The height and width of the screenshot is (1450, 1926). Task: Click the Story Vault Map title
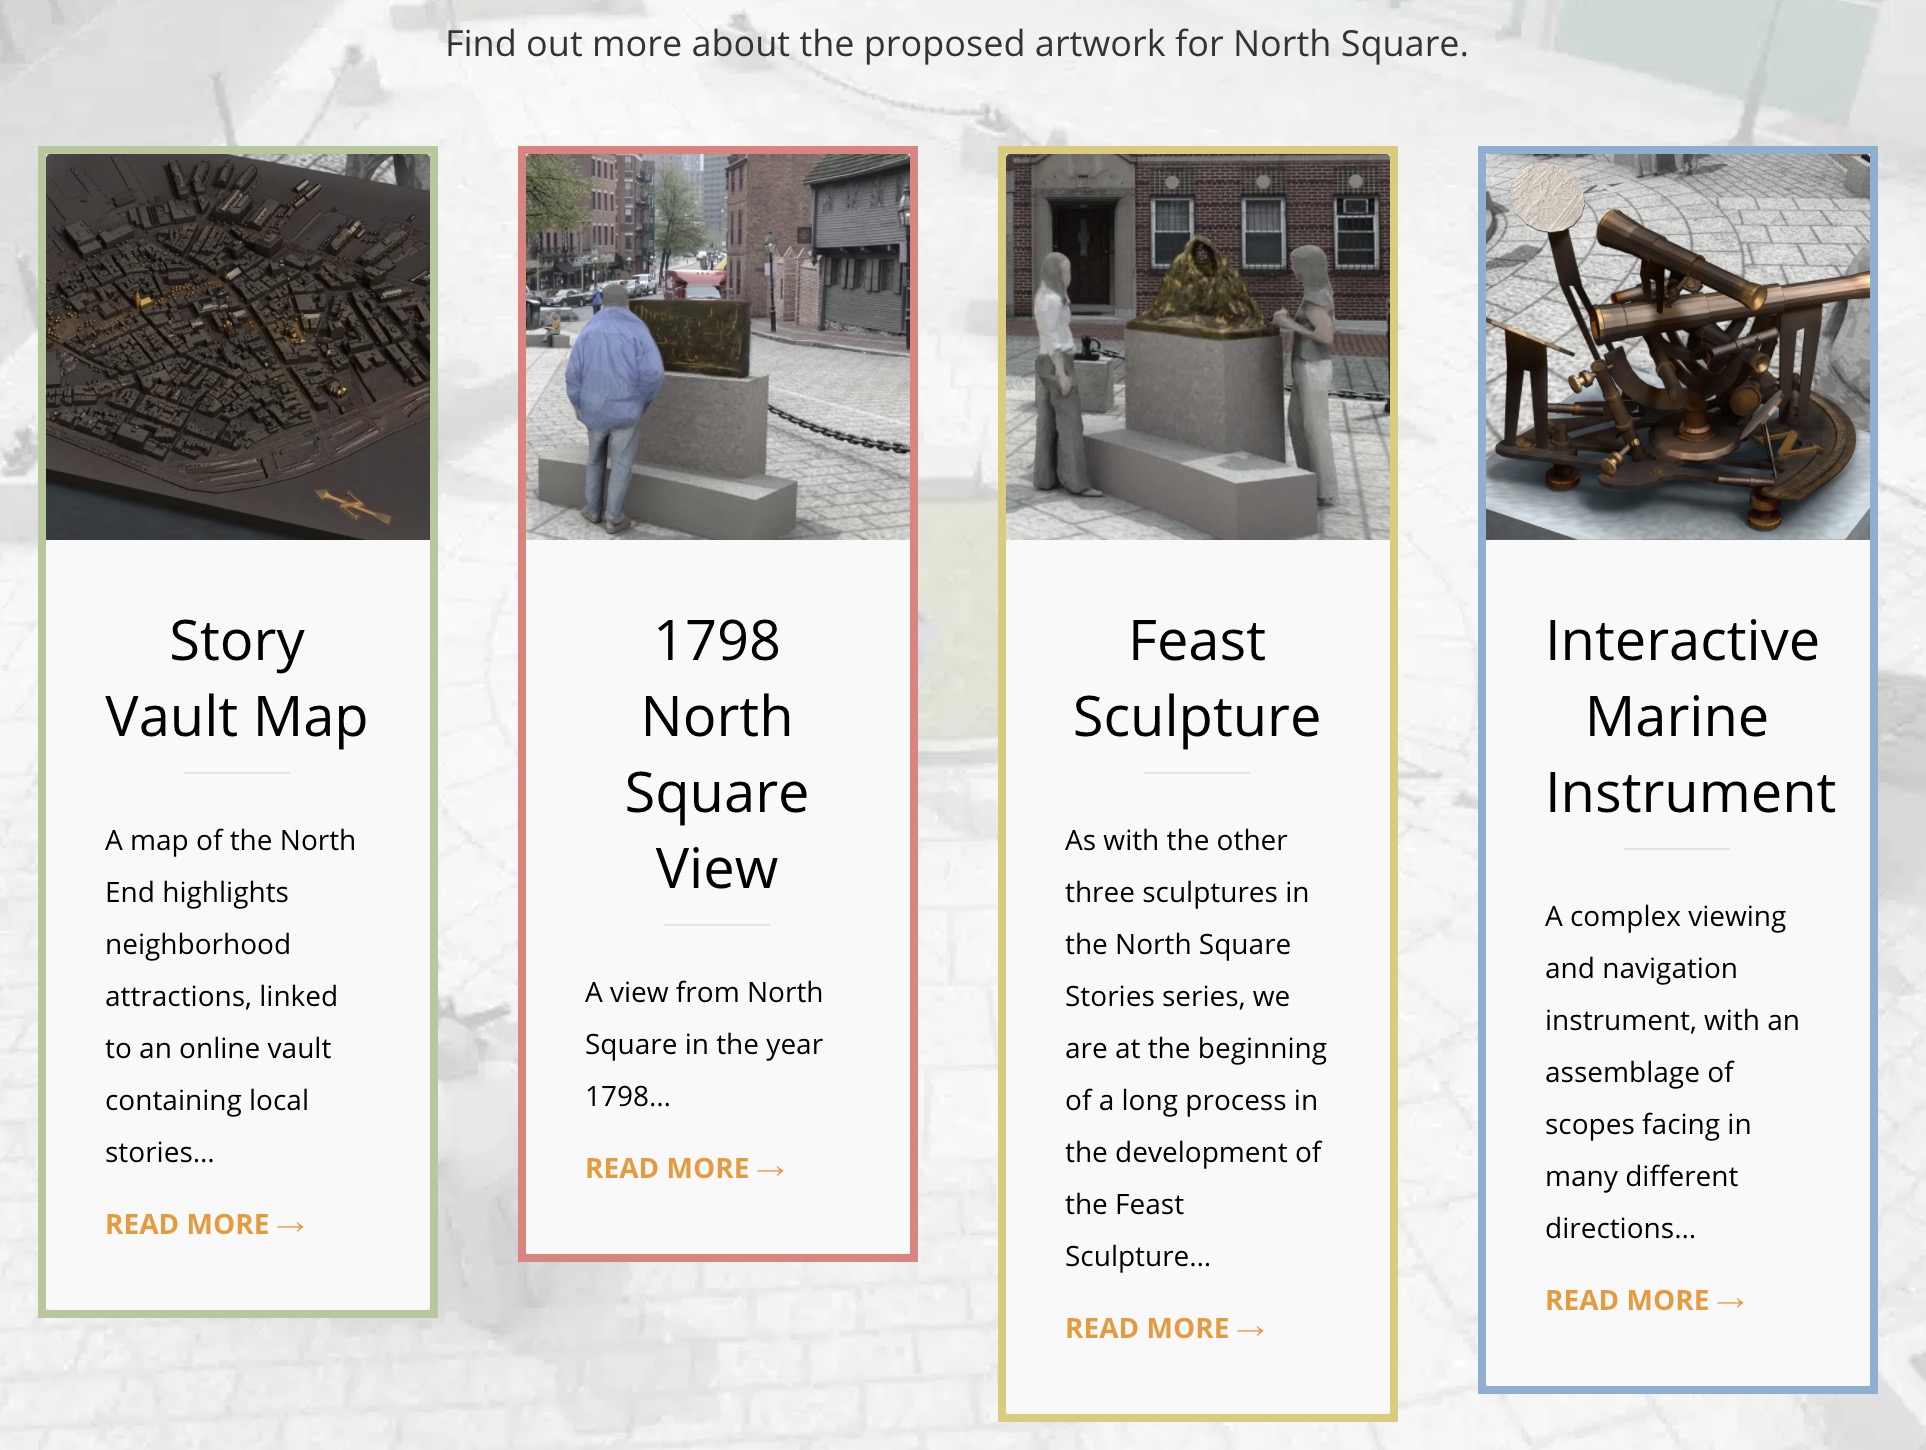click(x=237, y=678)
